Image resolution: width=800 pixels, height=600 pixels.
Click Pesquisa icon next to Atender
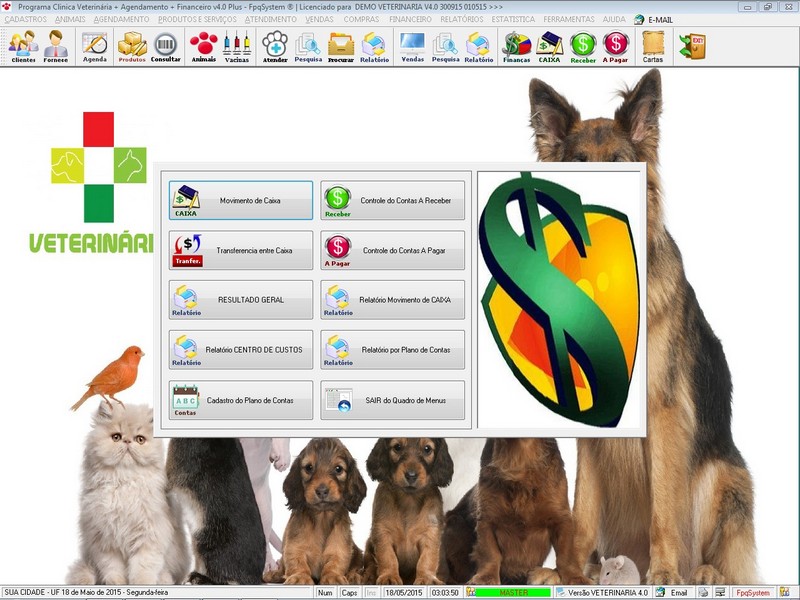click(x=308, y=46)
